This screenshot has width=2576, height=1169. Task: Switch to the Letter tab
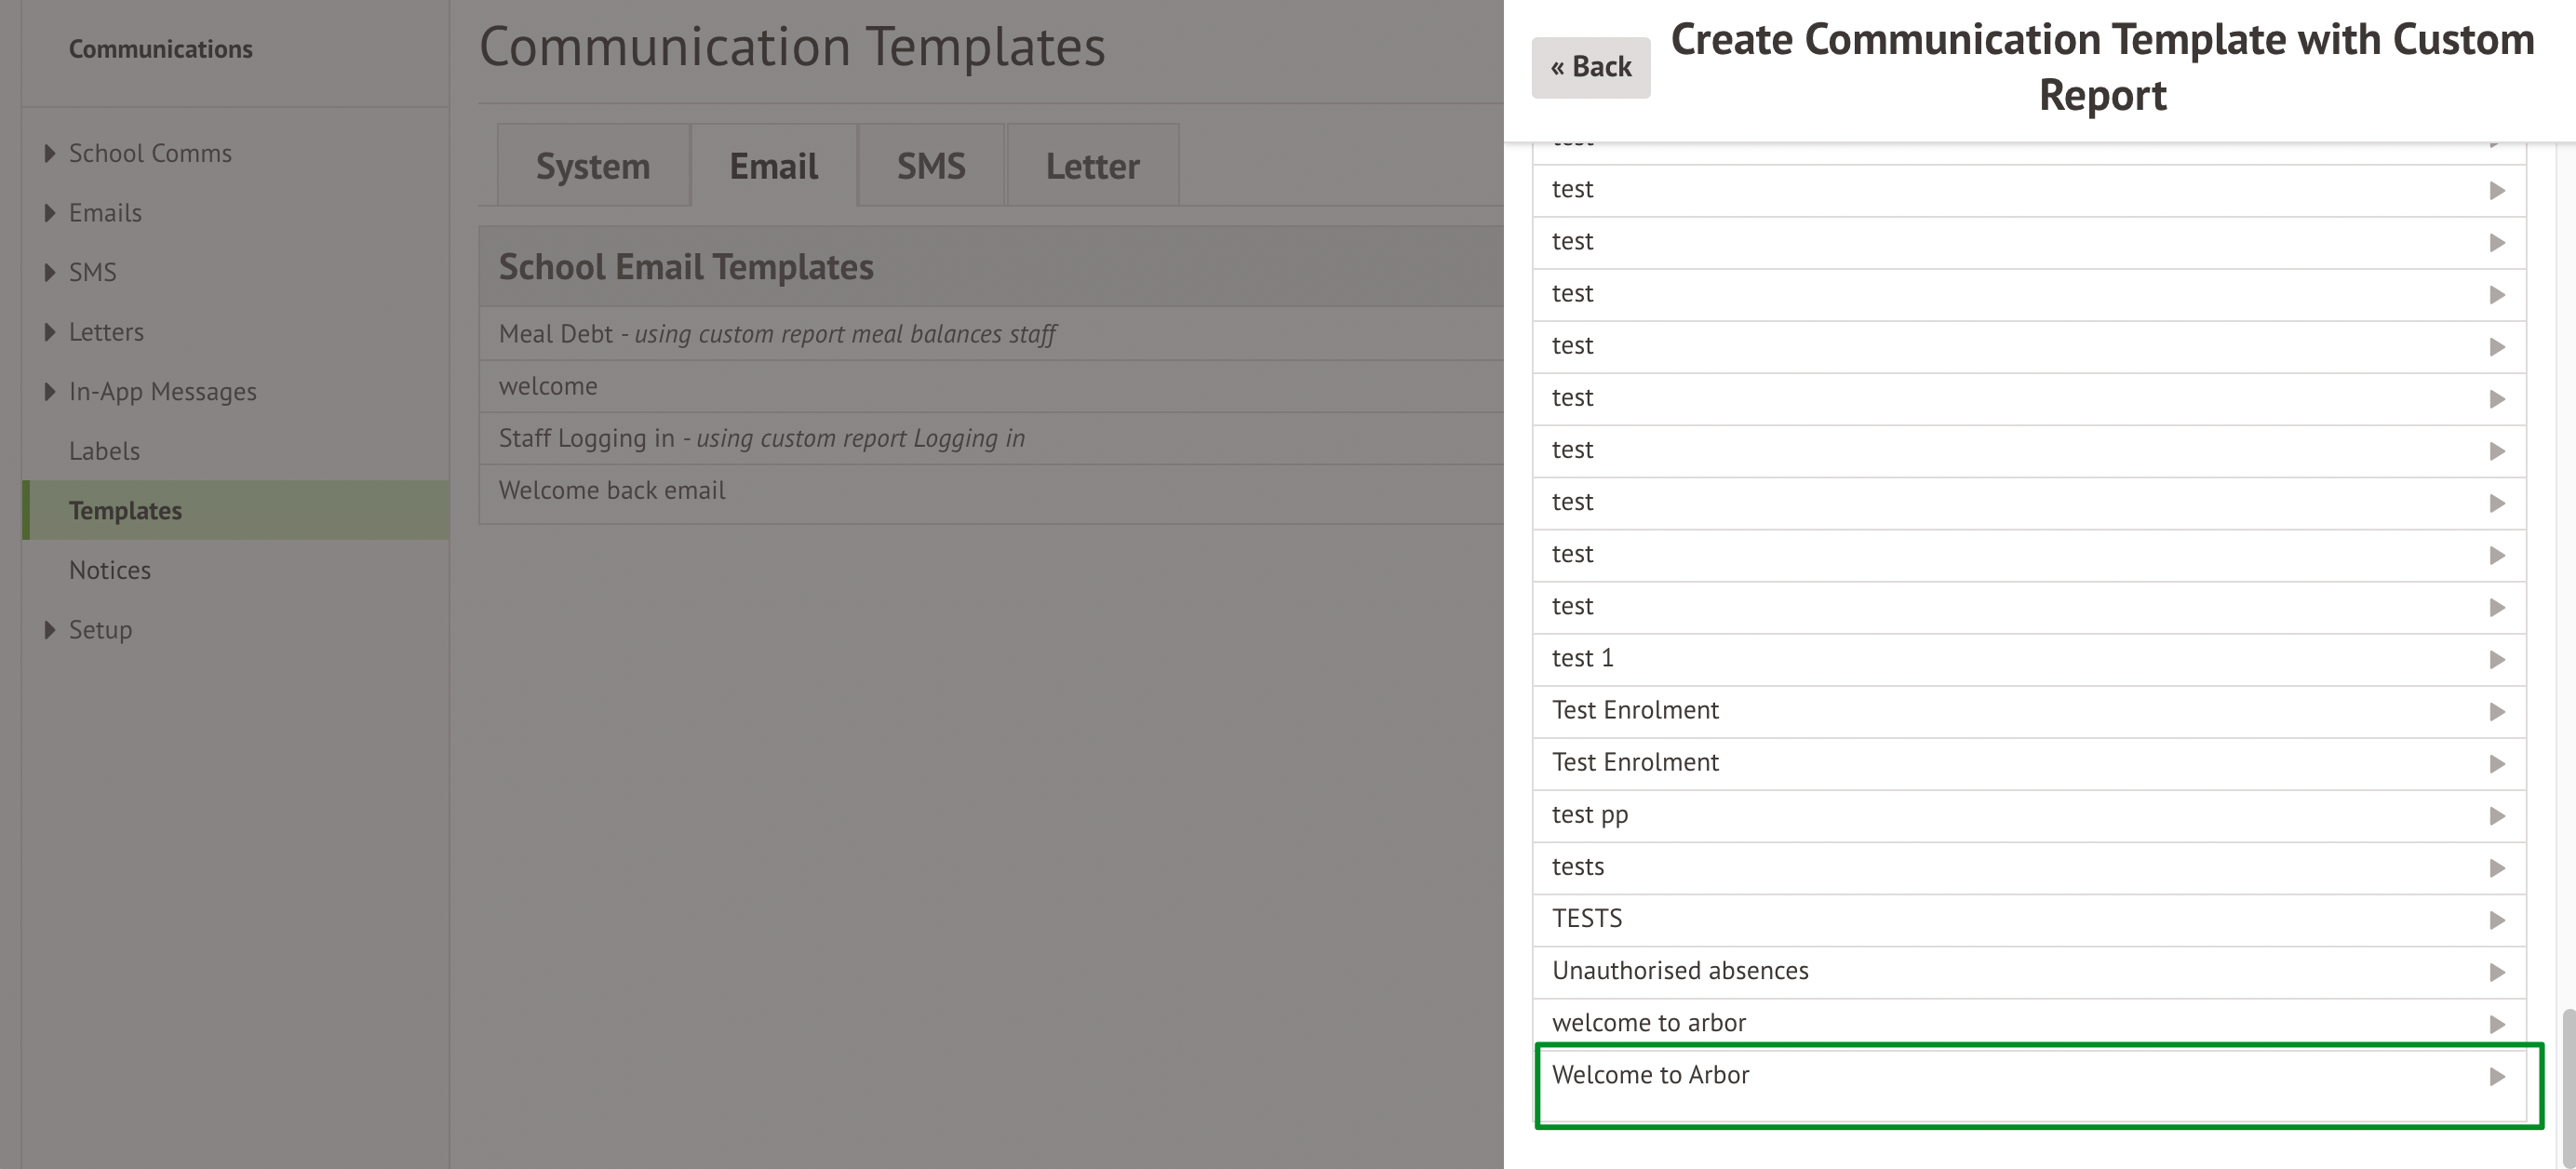pyautogui.click(x=1092, y=166)
